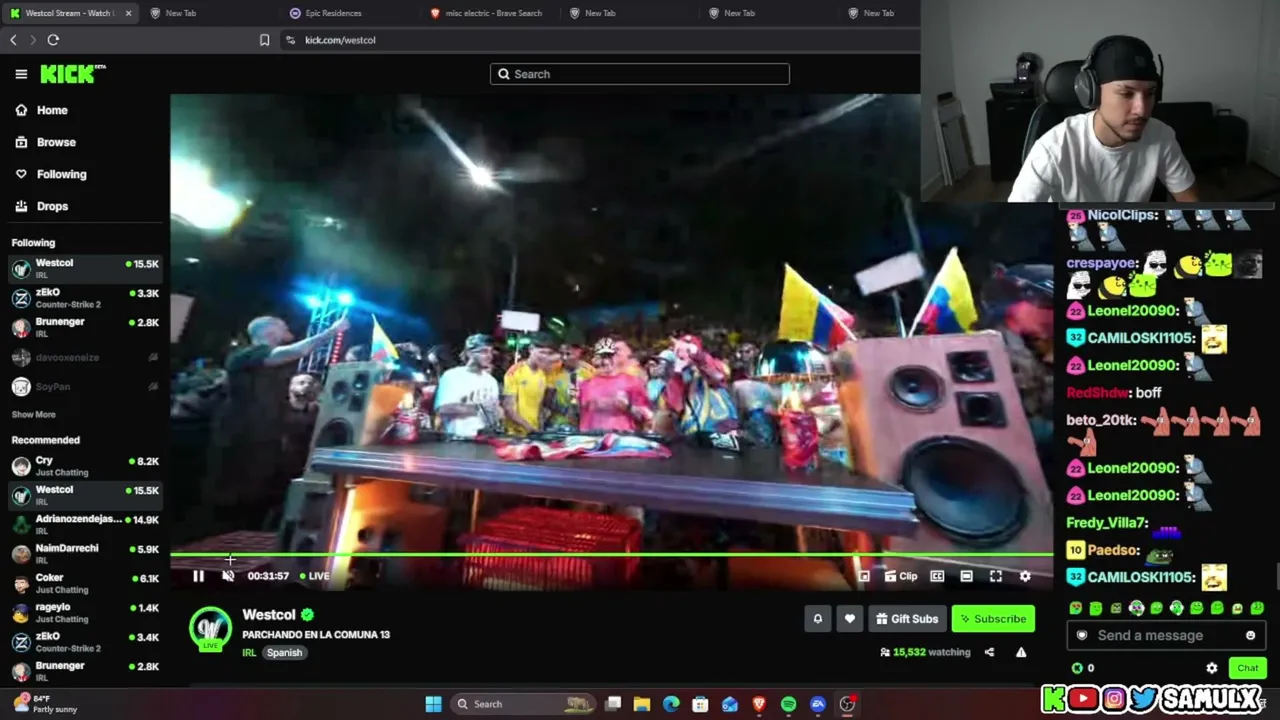Open Brunenger in the Following list
The height and width of the screenshot is (720, 1280).
[85, 327]
